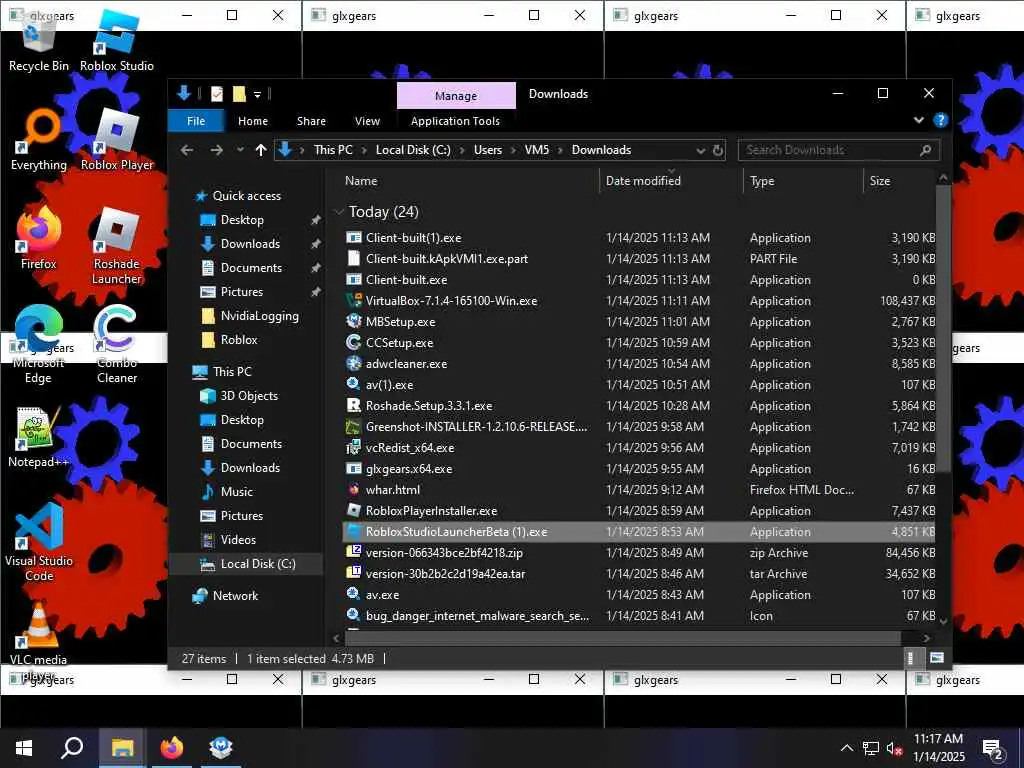
Task: Click Properties icon in quick access toolbar
Action: click(217, 94)
